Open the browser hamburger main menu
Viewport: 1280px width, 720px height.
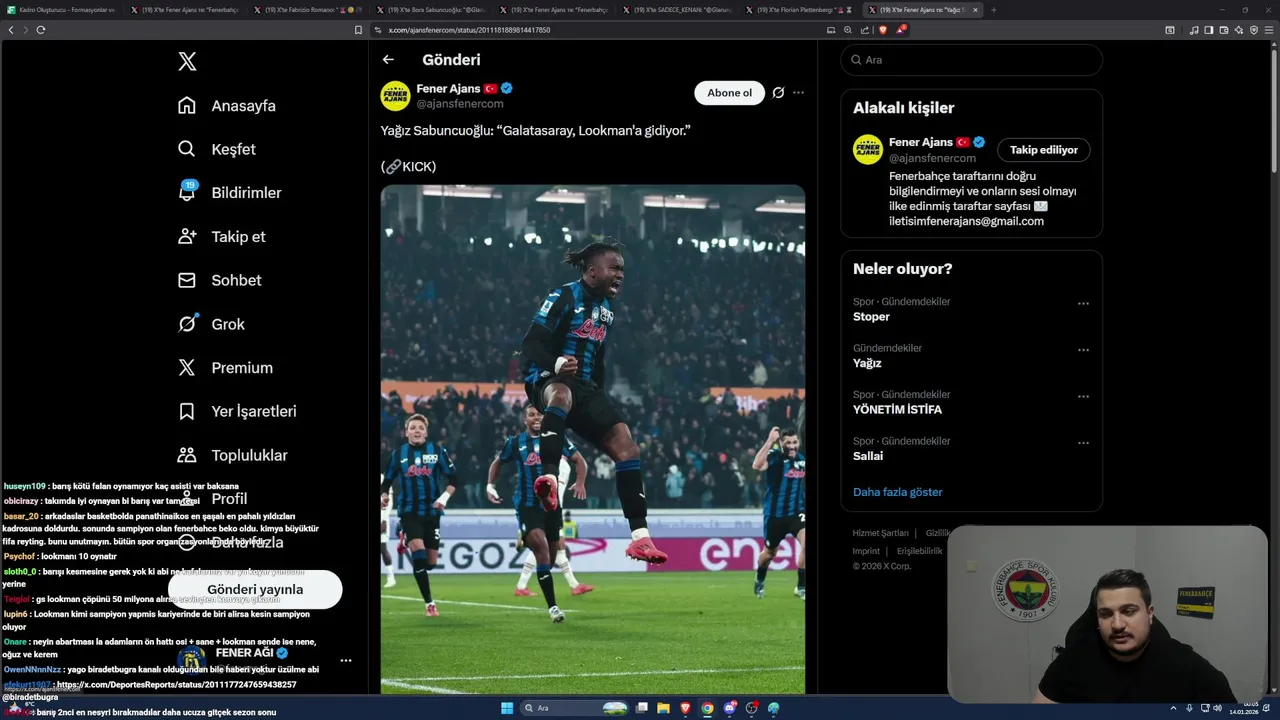coord(1269,30)
